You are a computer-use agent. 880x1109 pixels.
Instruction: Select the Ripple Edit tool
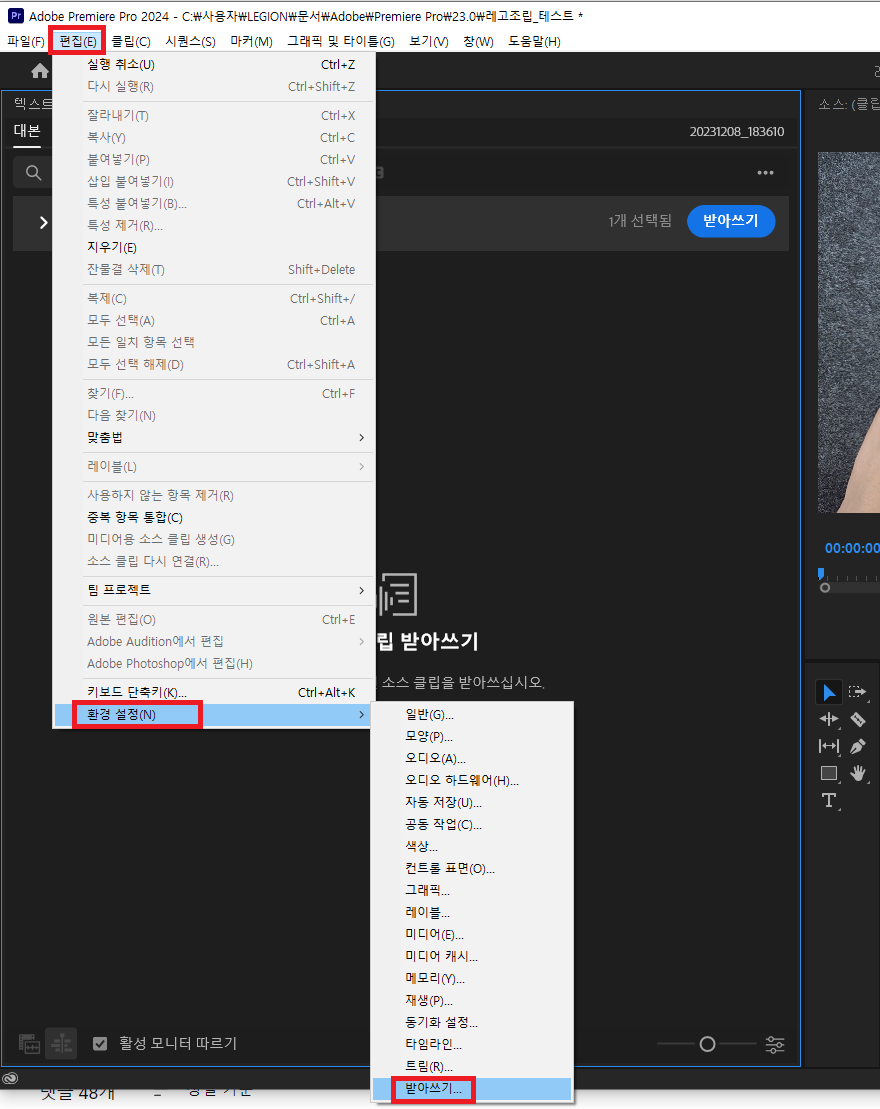[829, 719]
